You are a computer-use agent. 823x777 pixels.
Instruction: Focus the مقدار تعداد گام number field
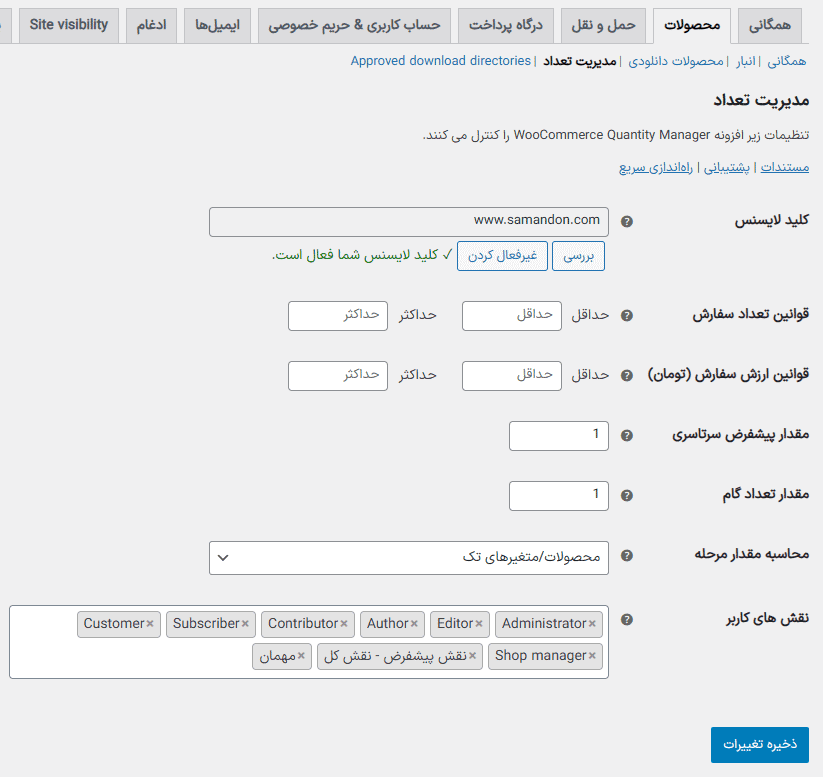click(x=559, y=496)
